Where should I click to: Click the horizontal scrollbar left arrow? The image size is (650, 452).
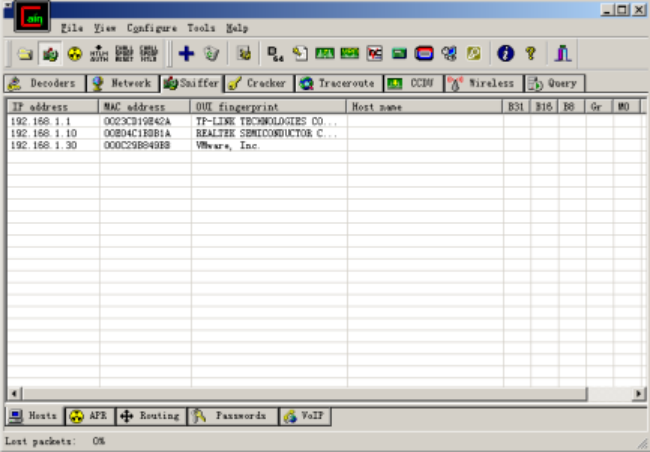[x=14, y=393]
